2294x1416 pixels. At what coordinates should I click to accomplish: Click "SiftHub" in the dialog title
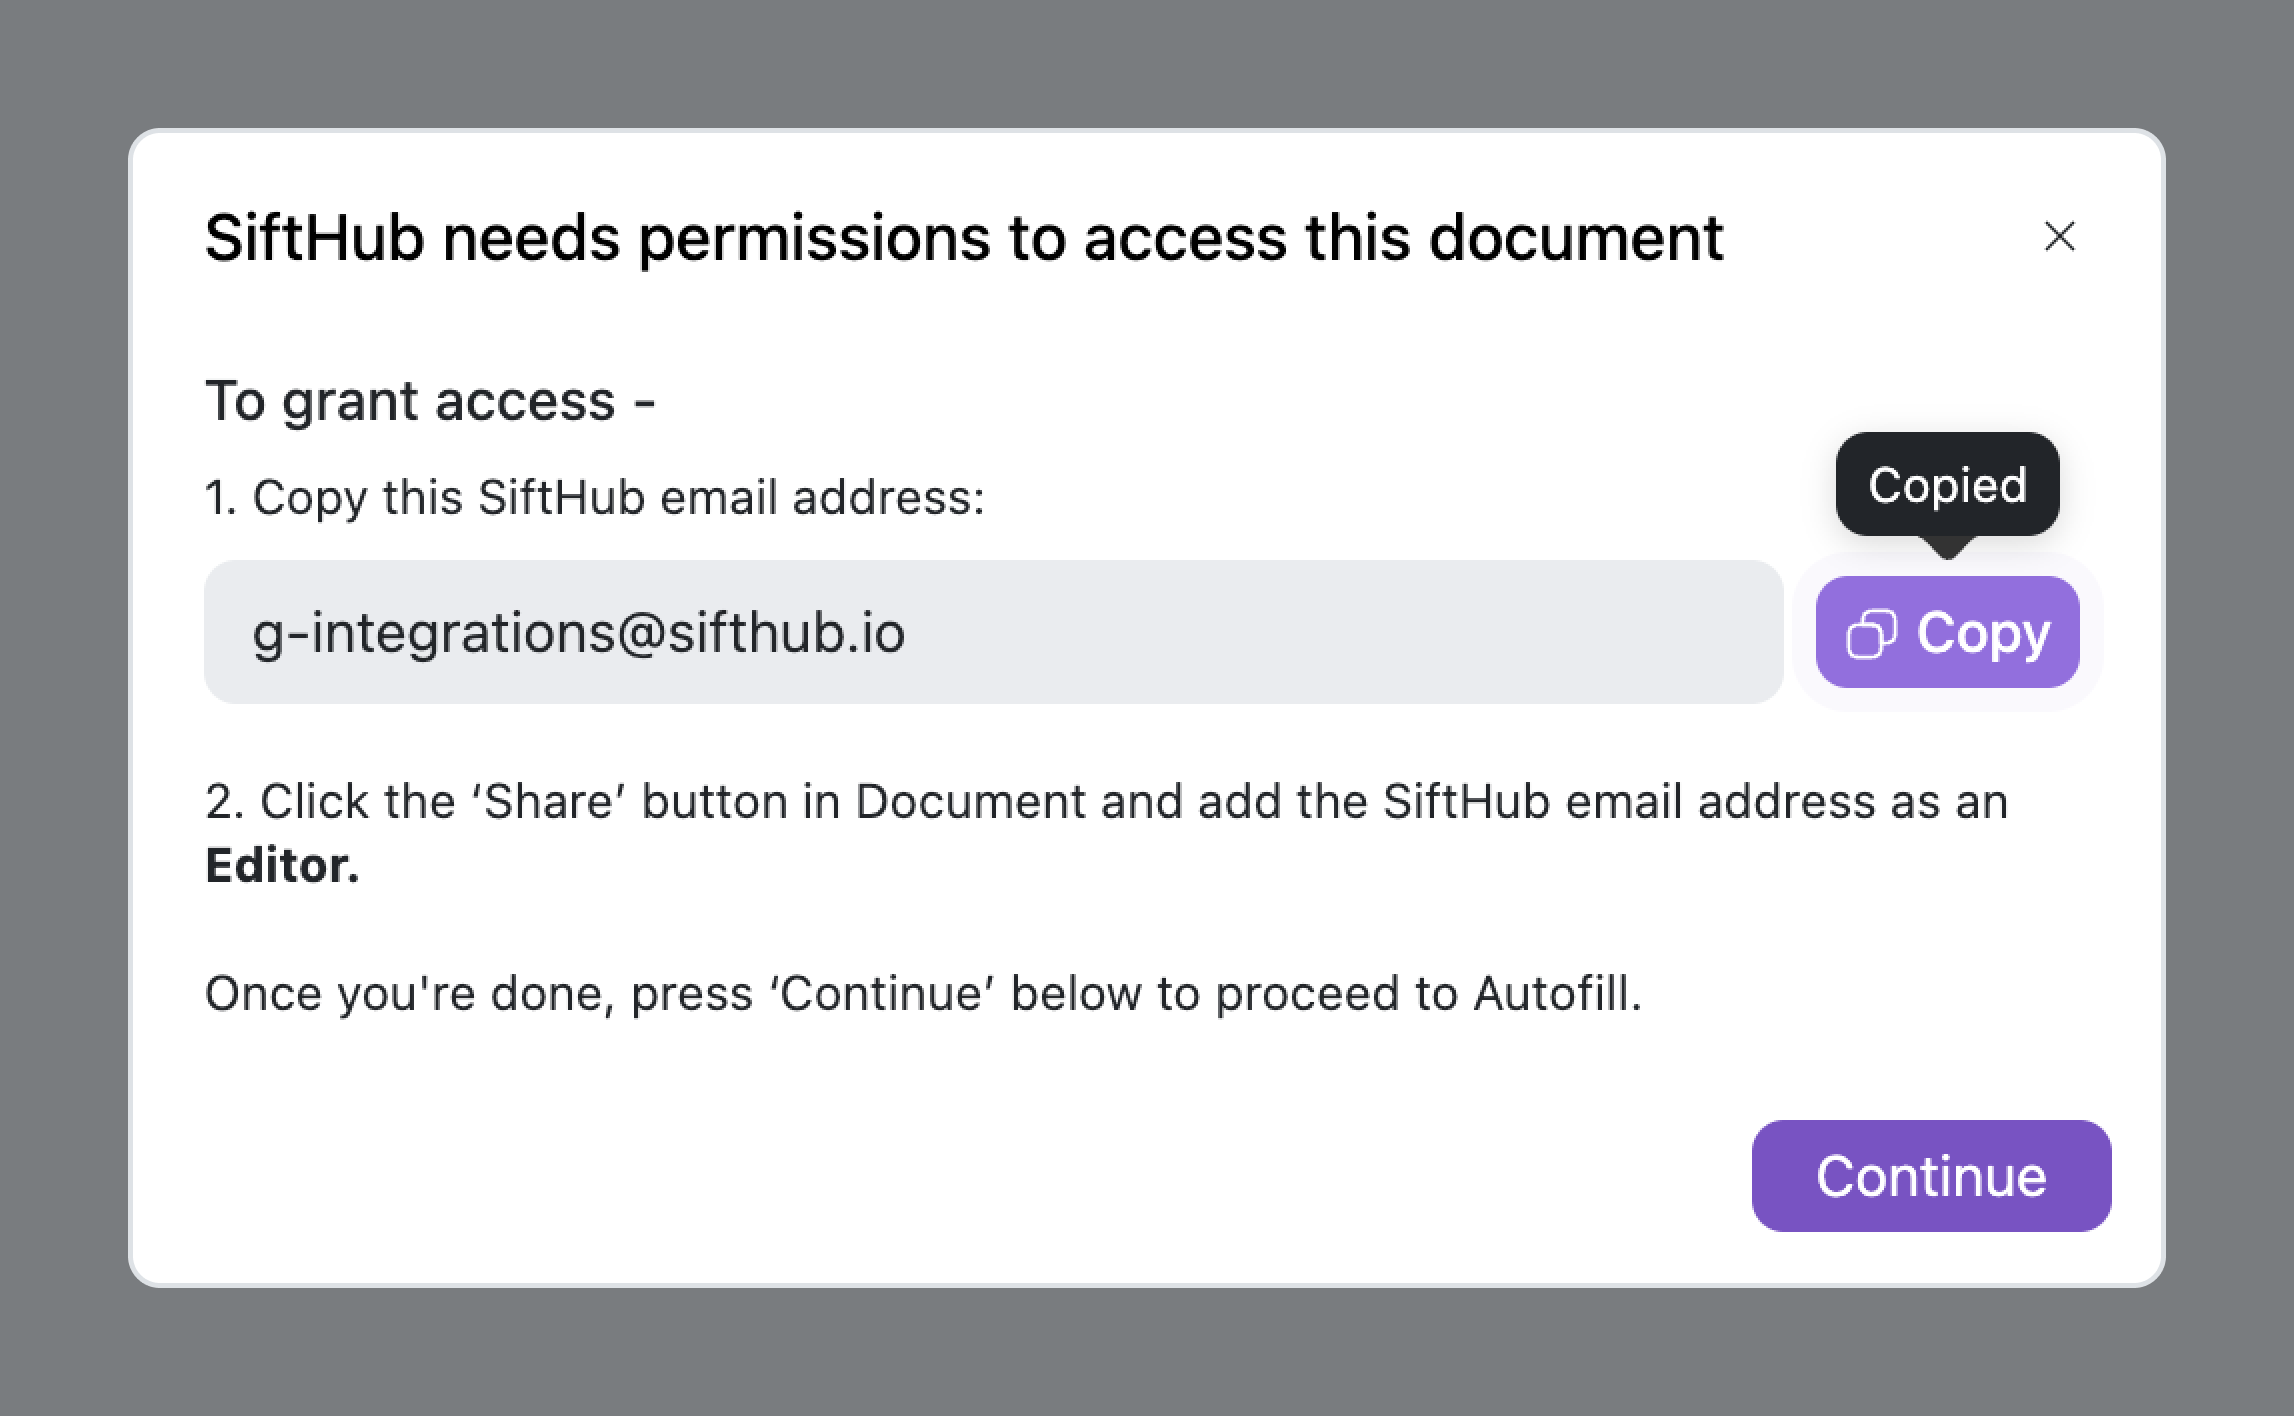click(x=314, y=238)
